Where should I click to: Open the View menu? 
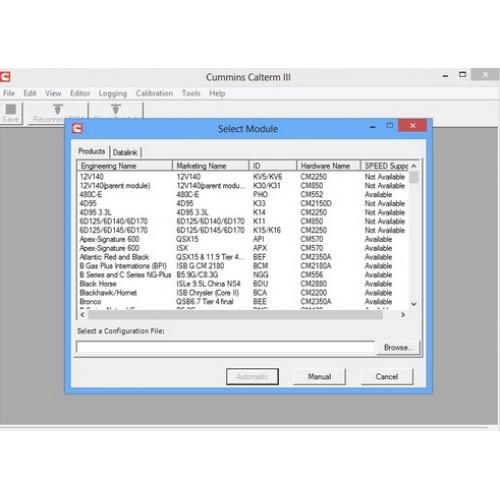click(53, 93)
